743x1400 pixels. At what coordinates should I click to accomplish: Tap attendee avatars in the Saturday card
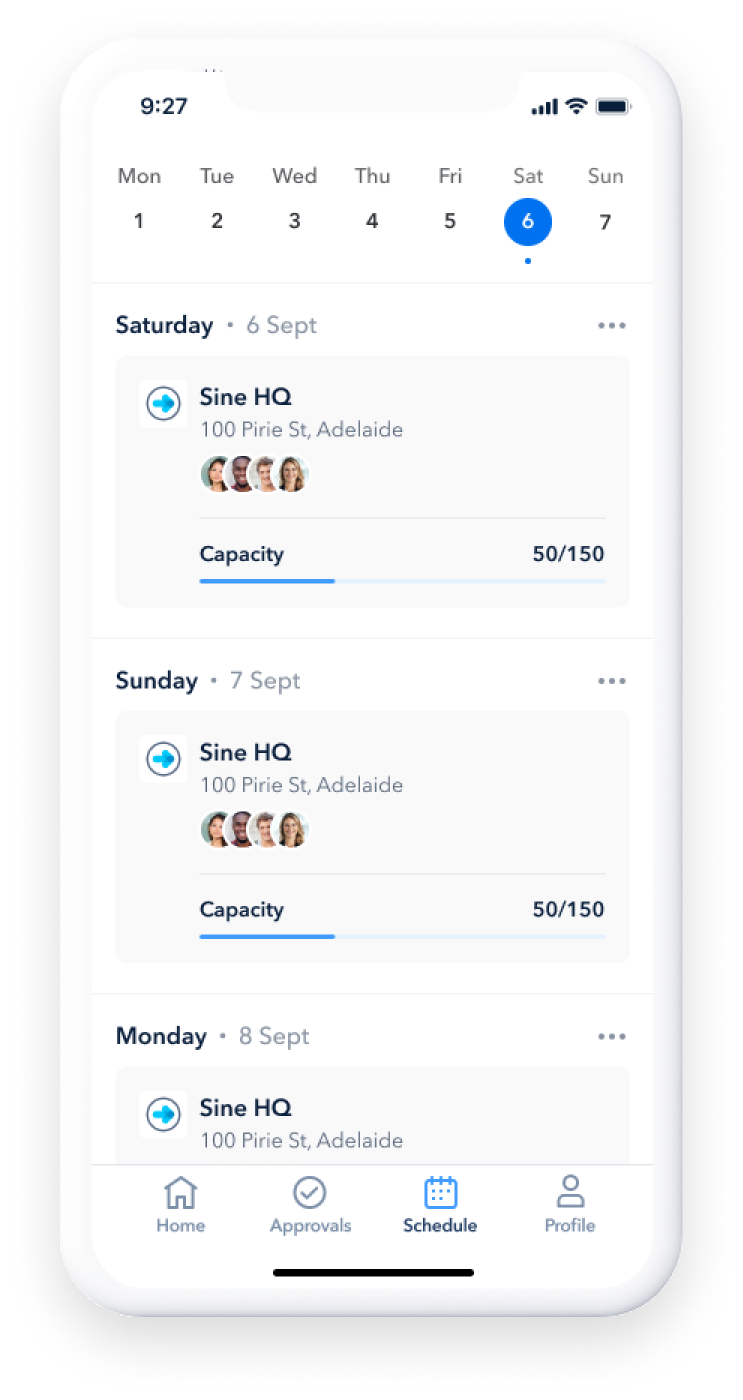pyautogui.click(x=255, y=474)
